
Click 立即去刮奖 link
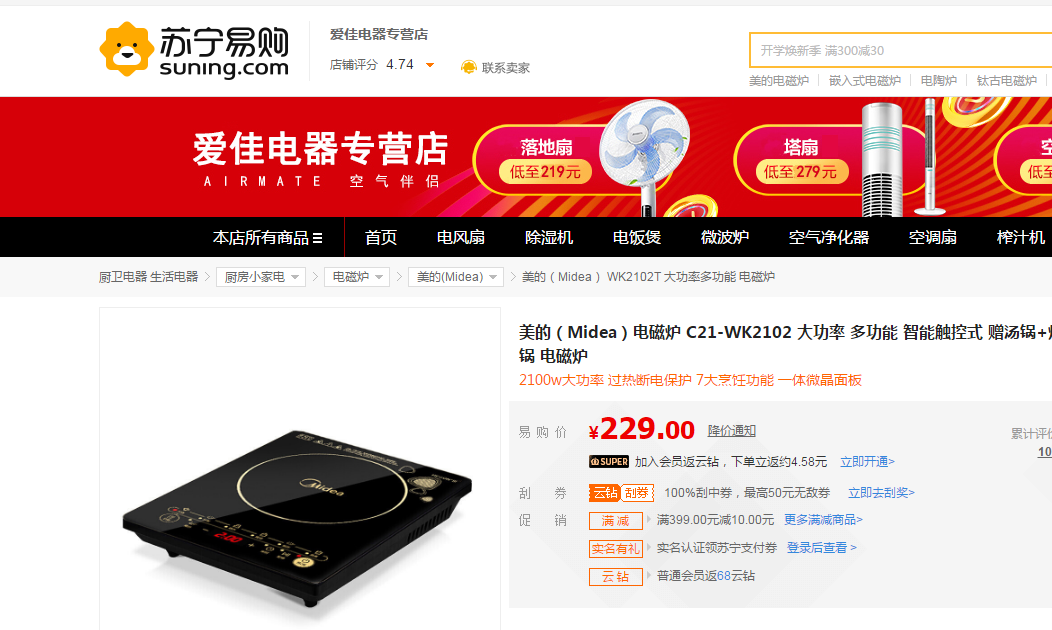coord(881,492)
